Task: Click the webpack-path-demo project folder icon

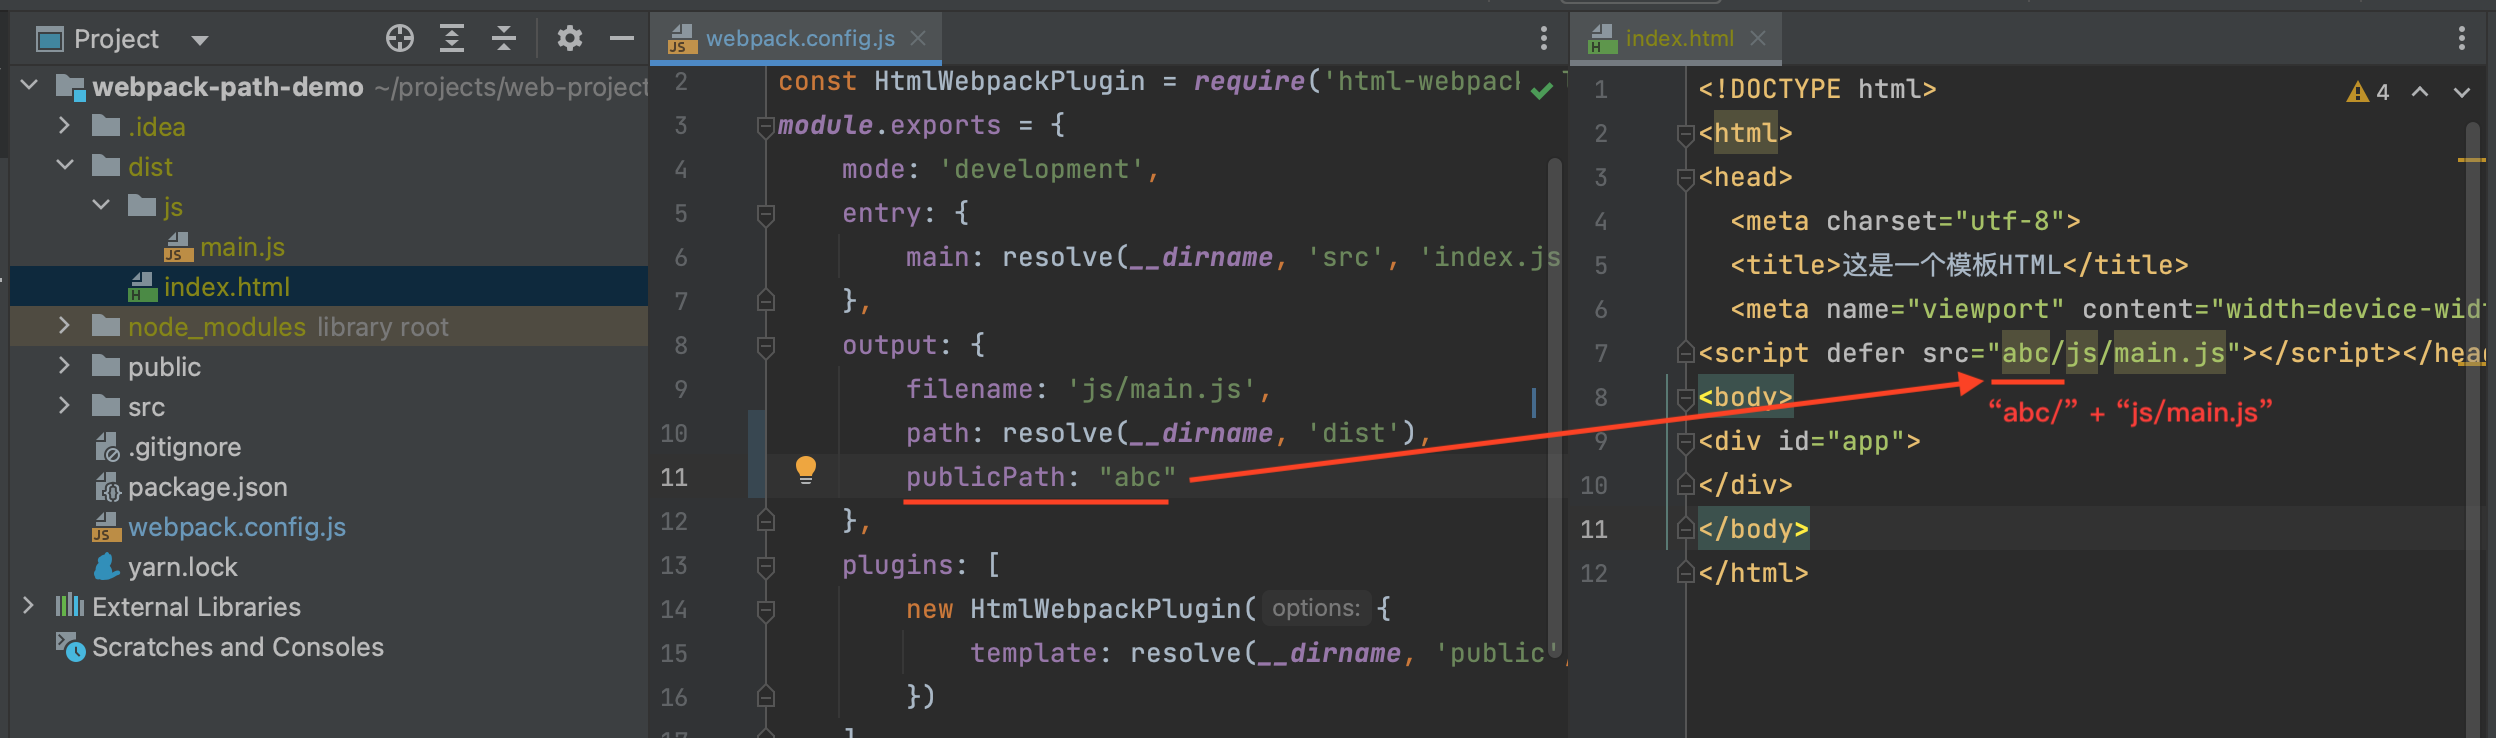Action: tap(70, 87)
